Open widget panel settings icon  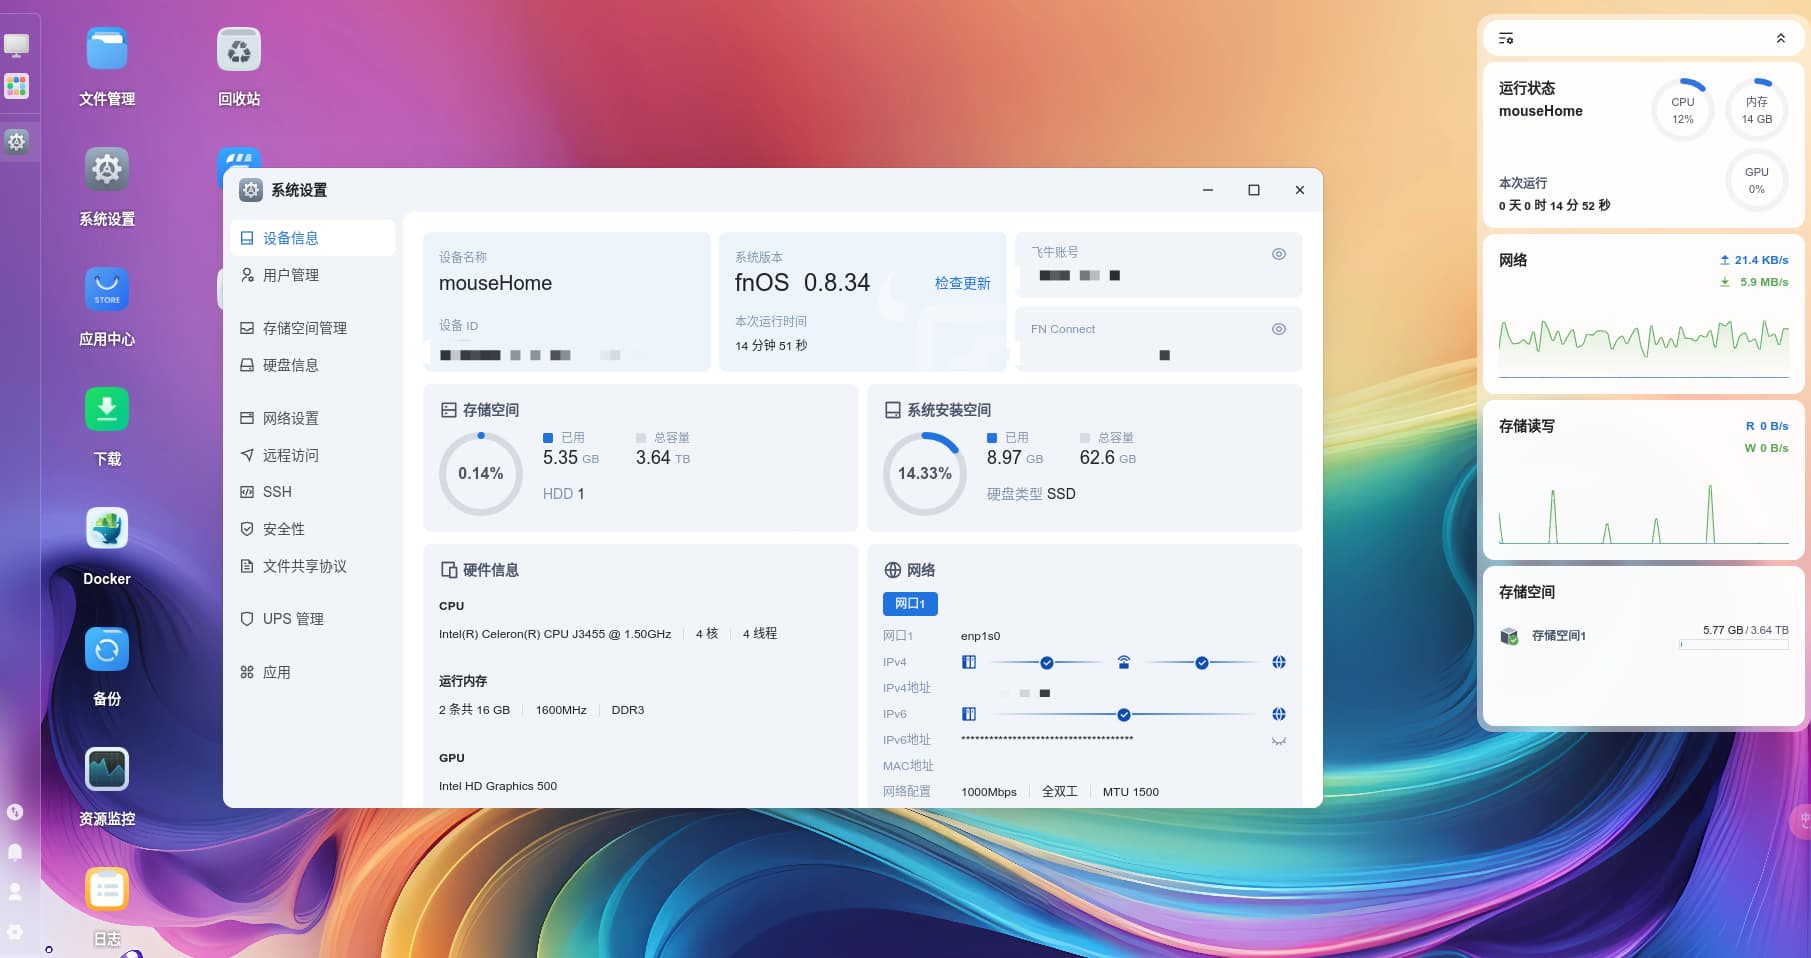(1505, 38)
